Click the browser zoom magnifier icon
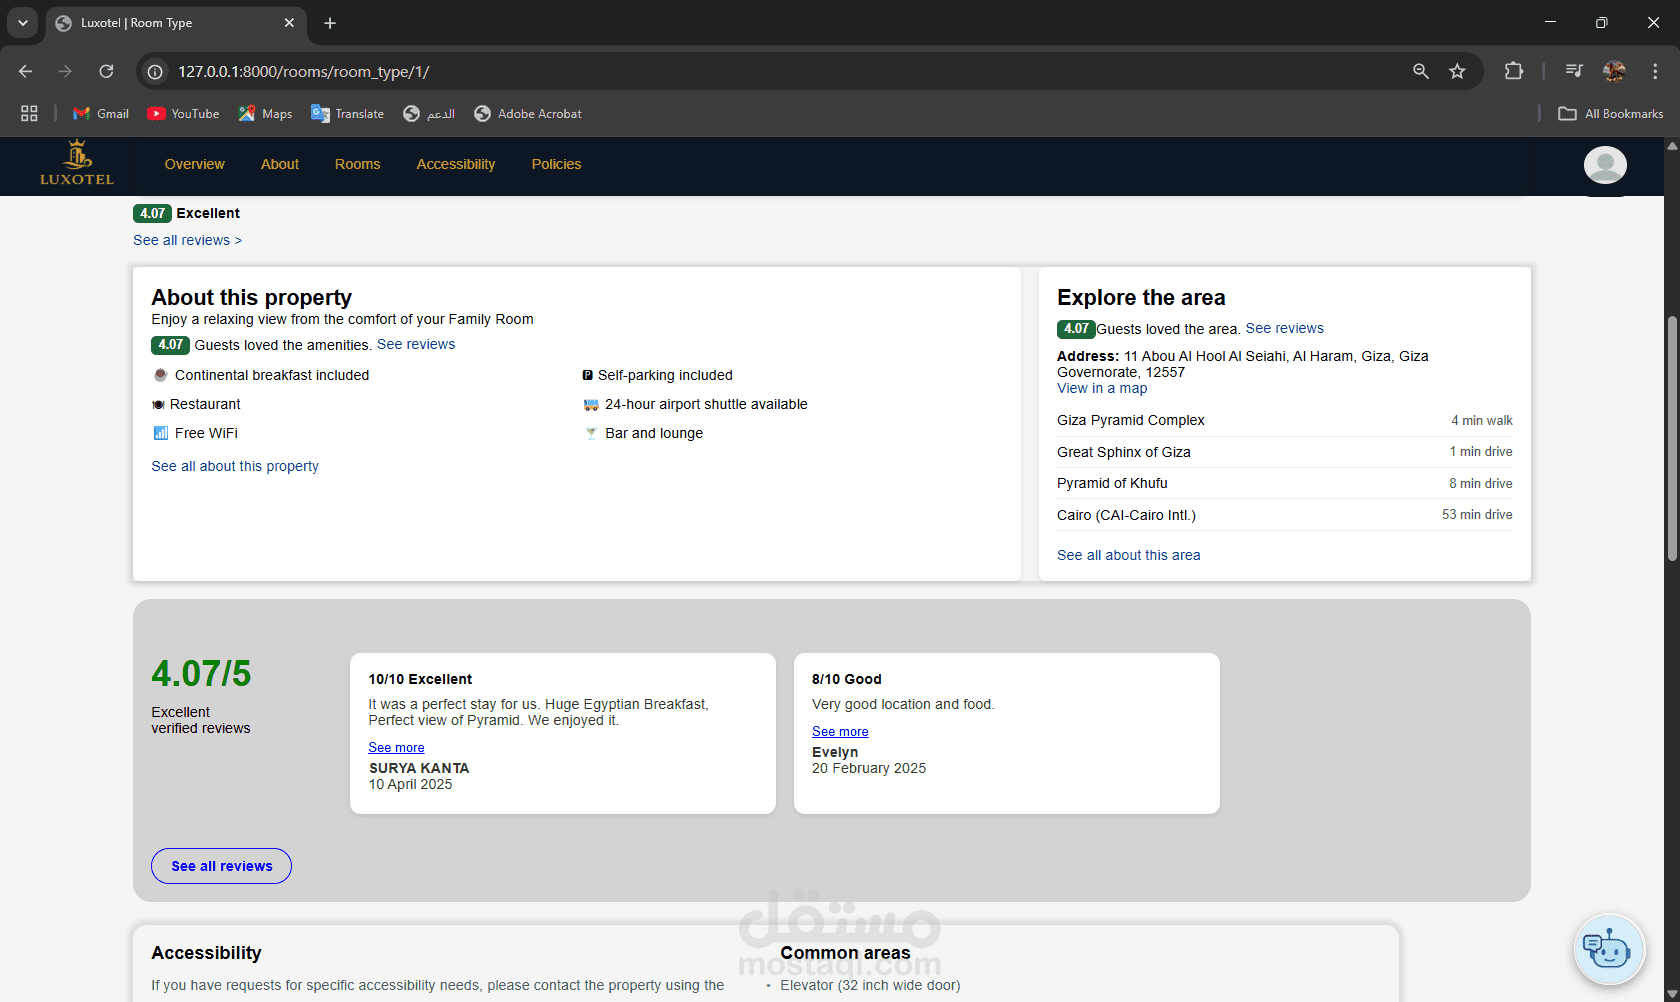This screenshot has width=1680, height=1002. coord(1420,72)
